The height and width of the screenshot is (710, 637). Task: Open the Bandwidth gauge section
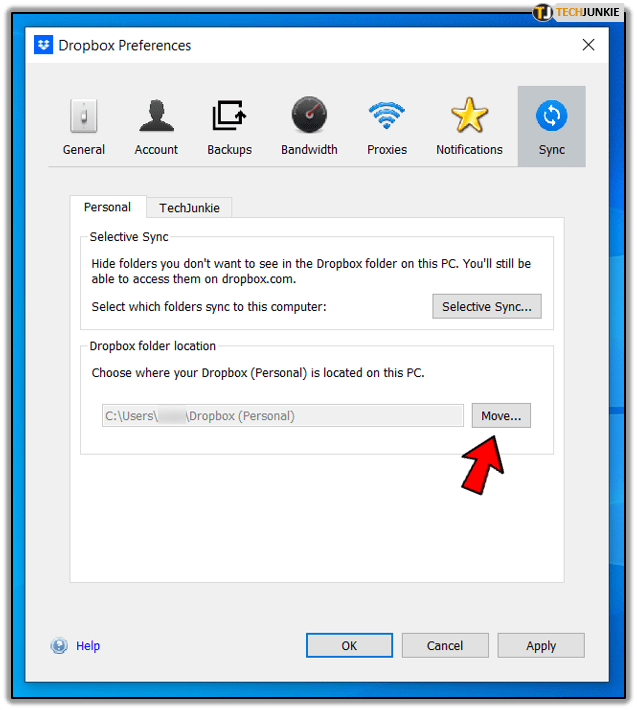coord(309,127)
